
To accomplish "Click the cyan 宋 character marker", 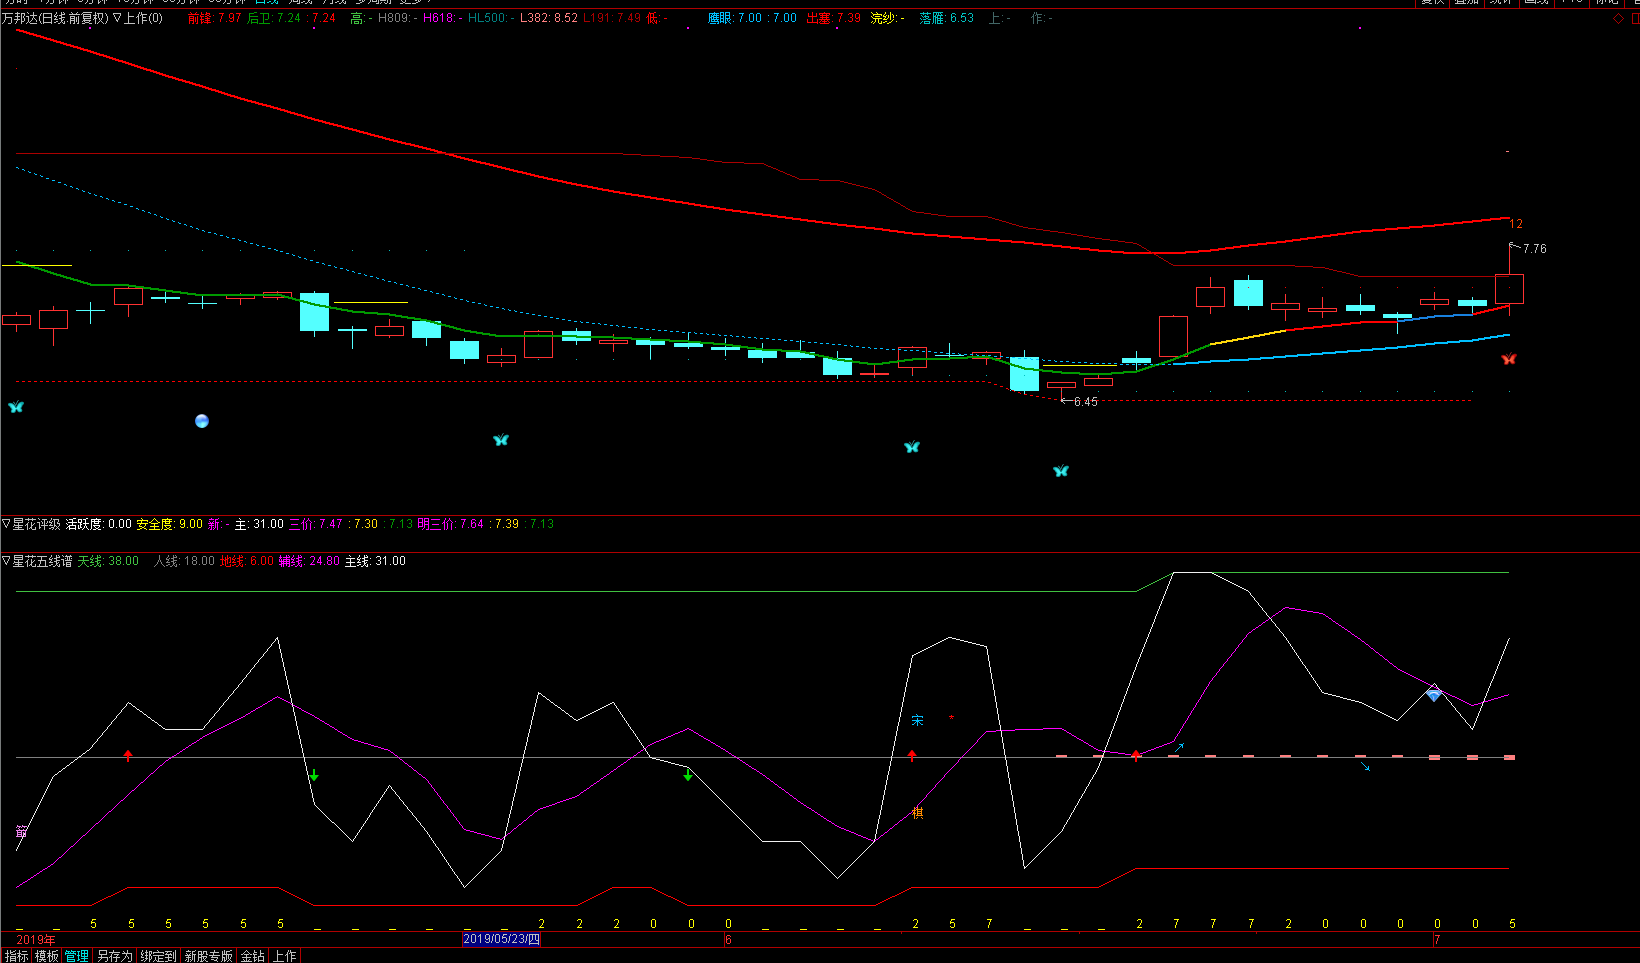I will pyautogui.click(x=918, y=720).
